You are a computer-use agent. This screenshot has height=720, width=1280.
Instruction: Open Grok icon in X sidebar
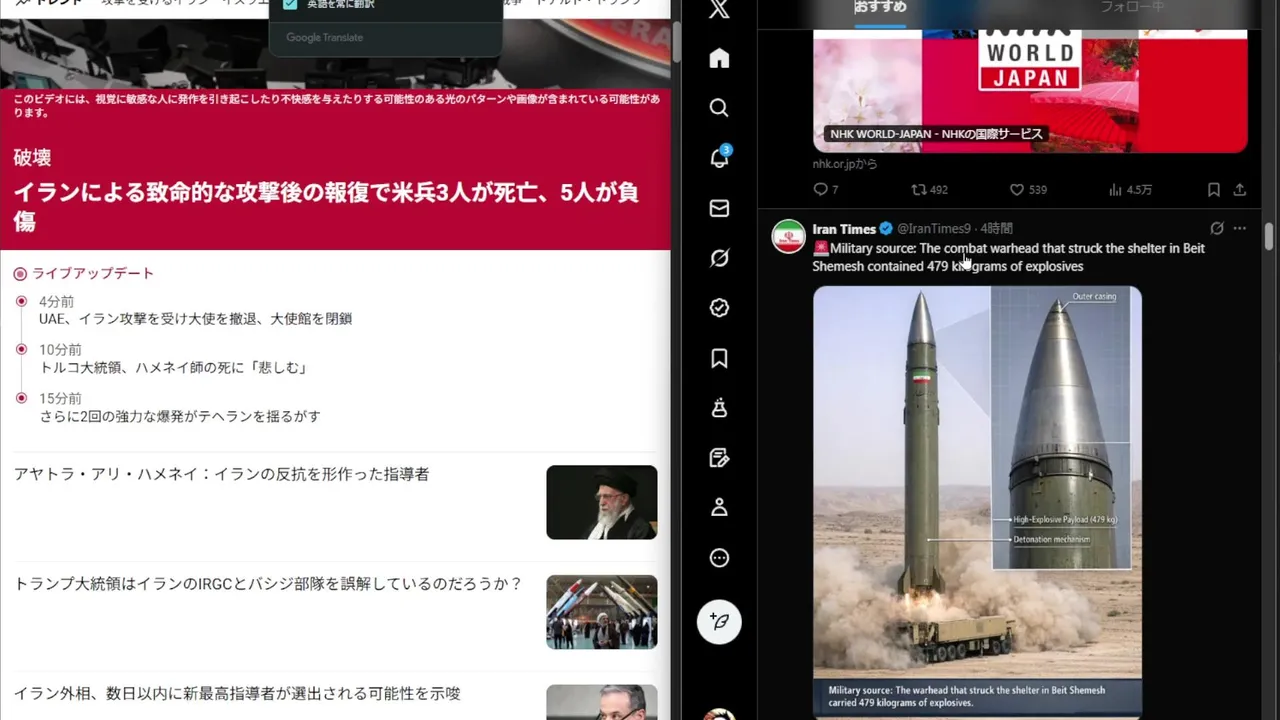pos(719,258)
